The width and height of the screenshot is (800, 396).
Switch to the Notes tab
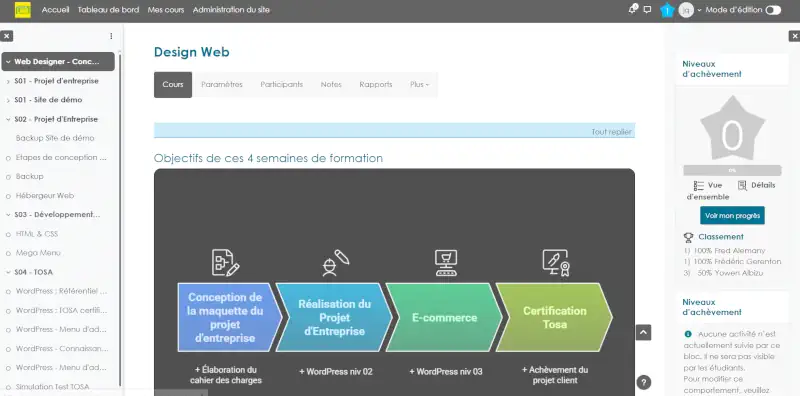[x=331, y=85]
